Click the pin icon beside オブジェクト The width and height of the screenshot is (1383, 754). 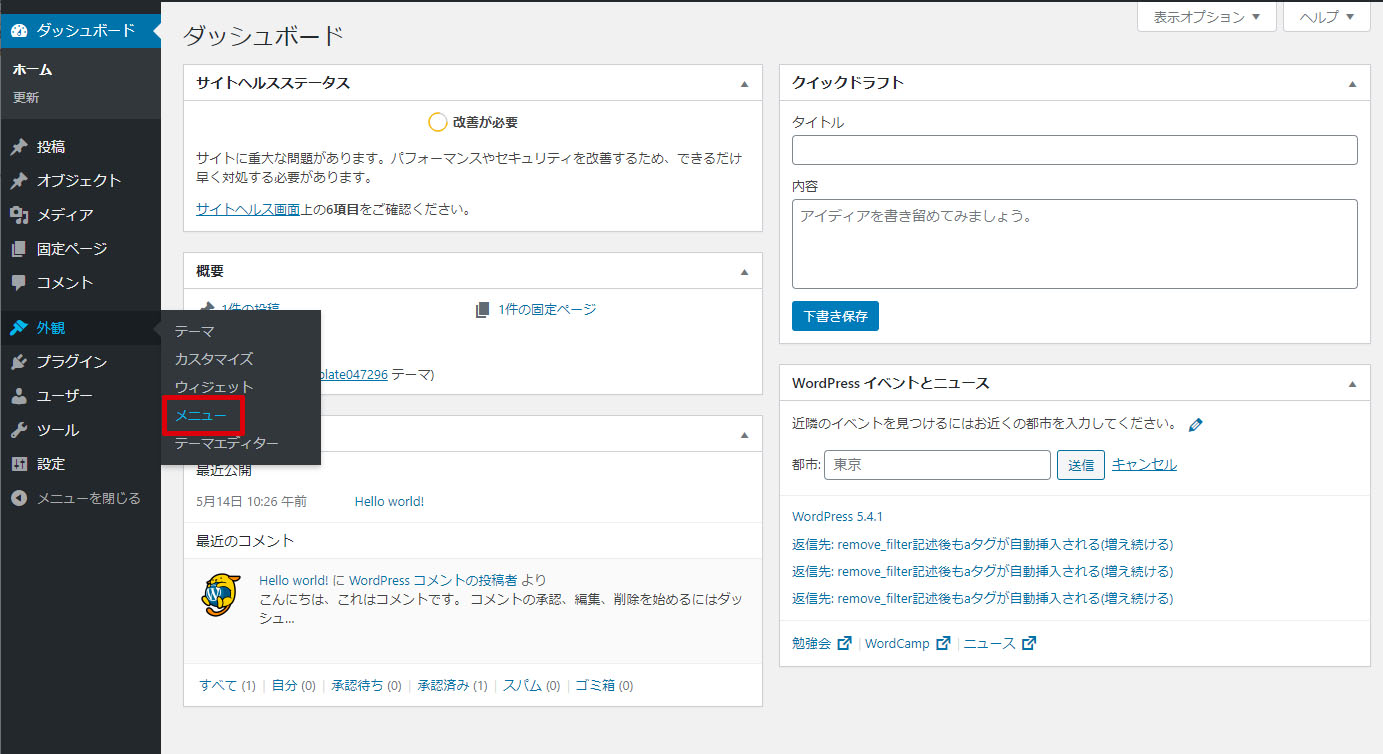[x=19, y=181]
